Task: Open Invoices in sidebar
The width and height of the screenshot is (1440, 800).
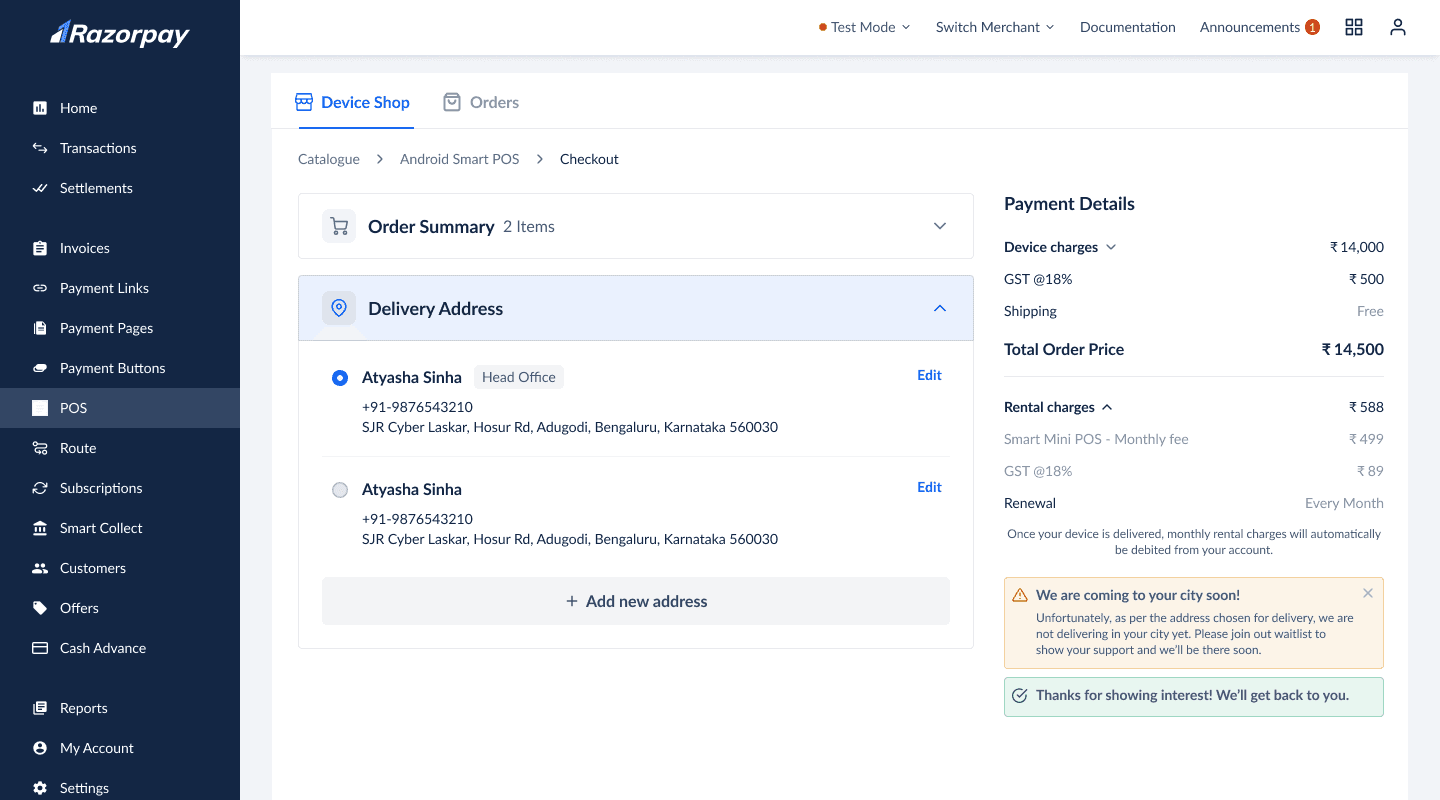Action: 120,248
